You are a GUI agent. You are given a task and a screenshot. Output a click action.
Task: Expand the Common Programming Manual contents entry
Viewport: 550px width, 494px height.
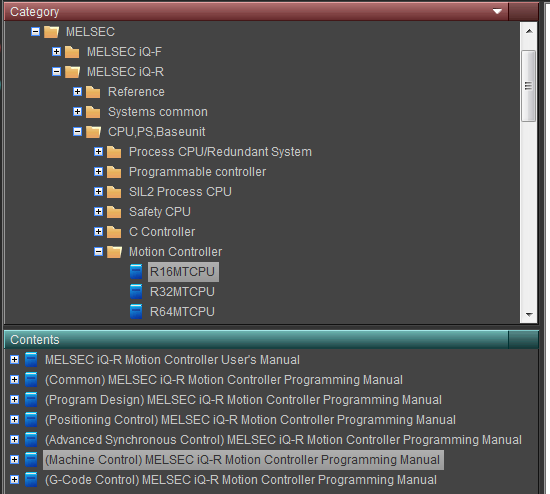pyautogui.click(x=14, y=380)
